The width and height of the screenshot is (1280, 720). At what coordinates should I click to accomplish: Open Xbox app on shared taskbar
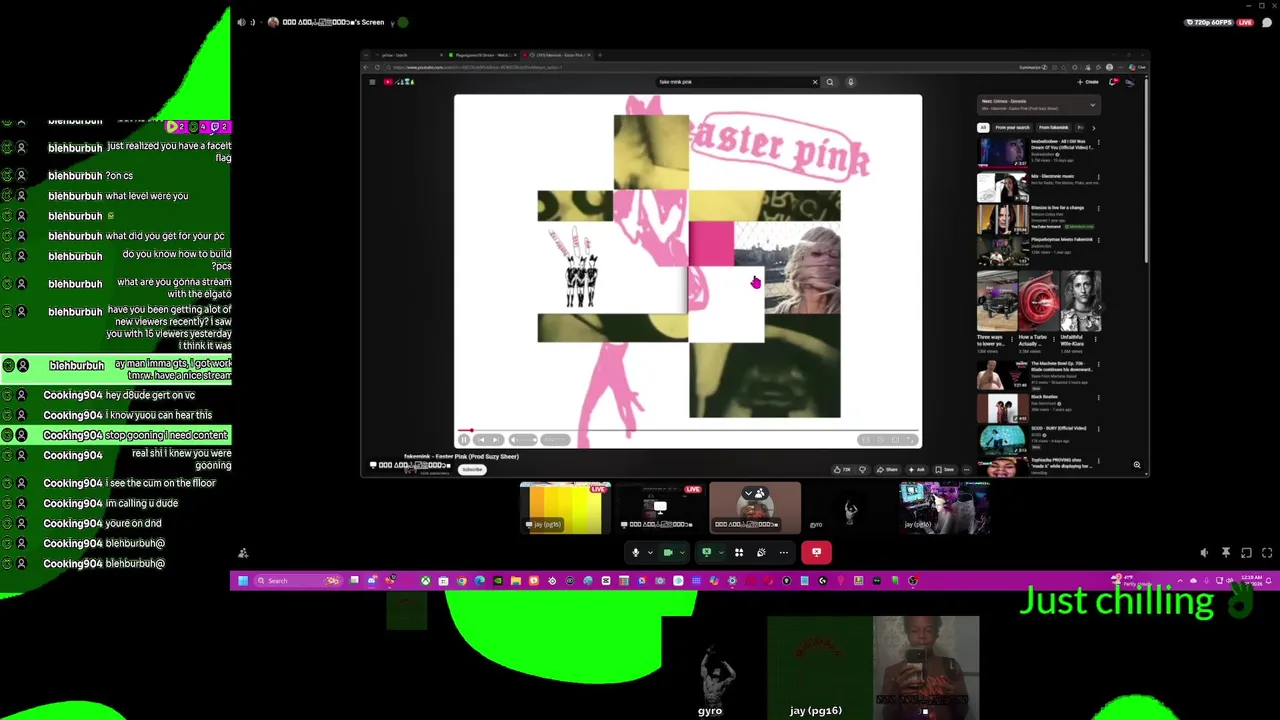click(425, 581)
